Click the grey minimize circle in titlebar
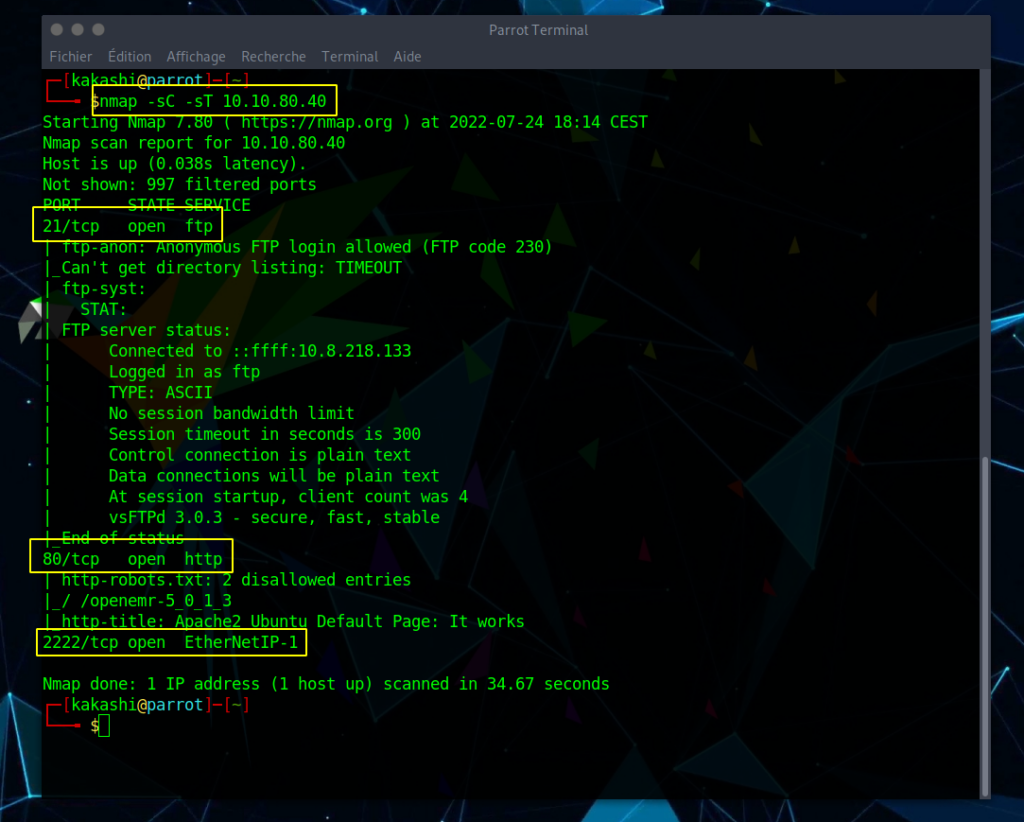1024x822 pixels. click(56, 30)
